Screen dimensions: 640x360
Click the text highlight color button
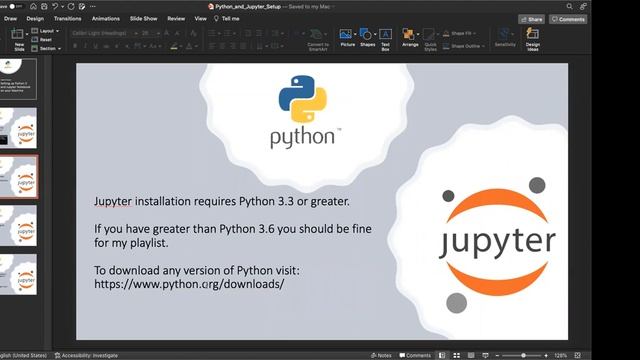coord(174,46)
